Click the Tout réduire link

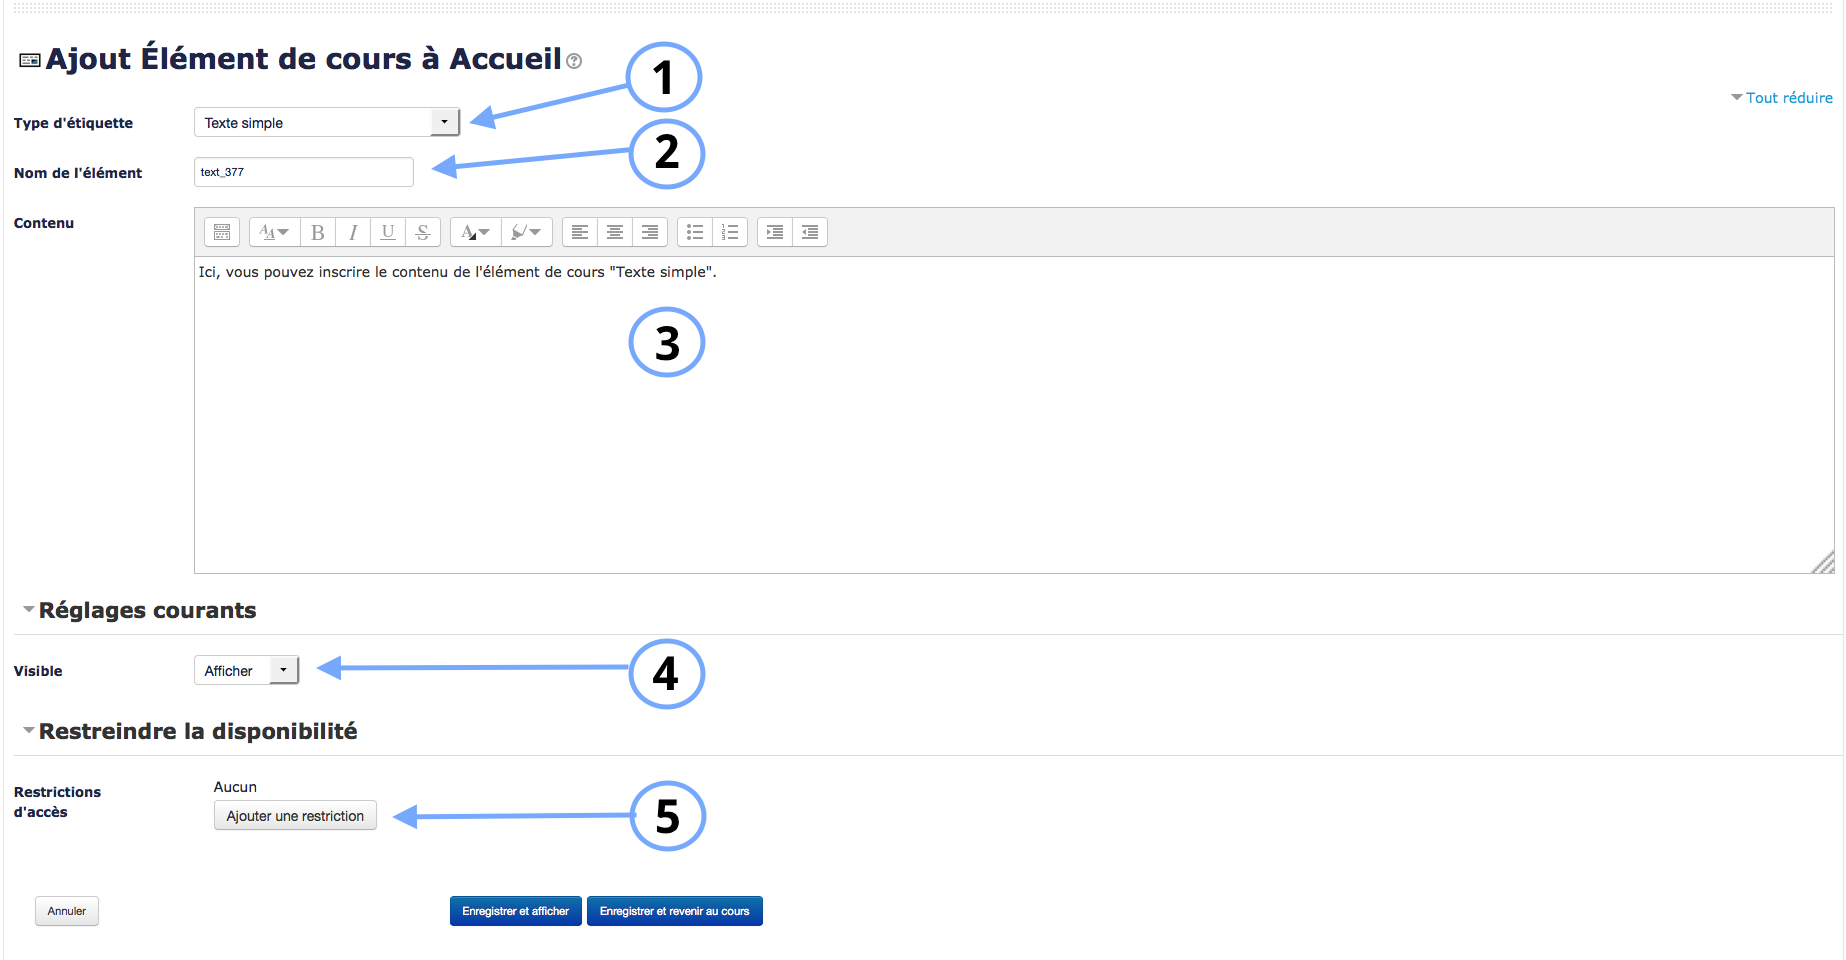1788,98
